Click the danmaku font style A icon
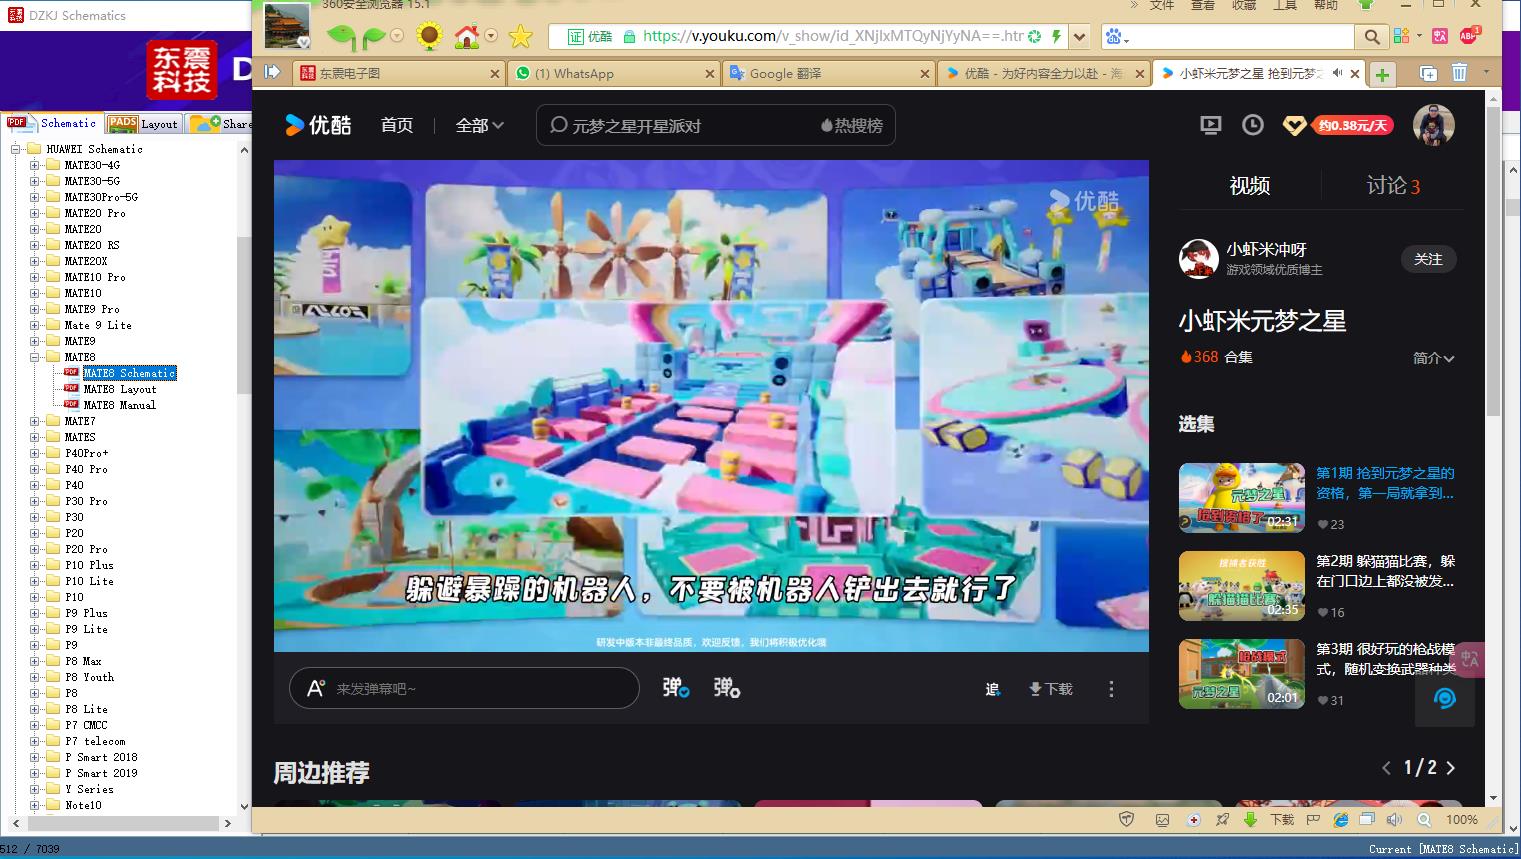1521x859 pixels. (316, 688)
